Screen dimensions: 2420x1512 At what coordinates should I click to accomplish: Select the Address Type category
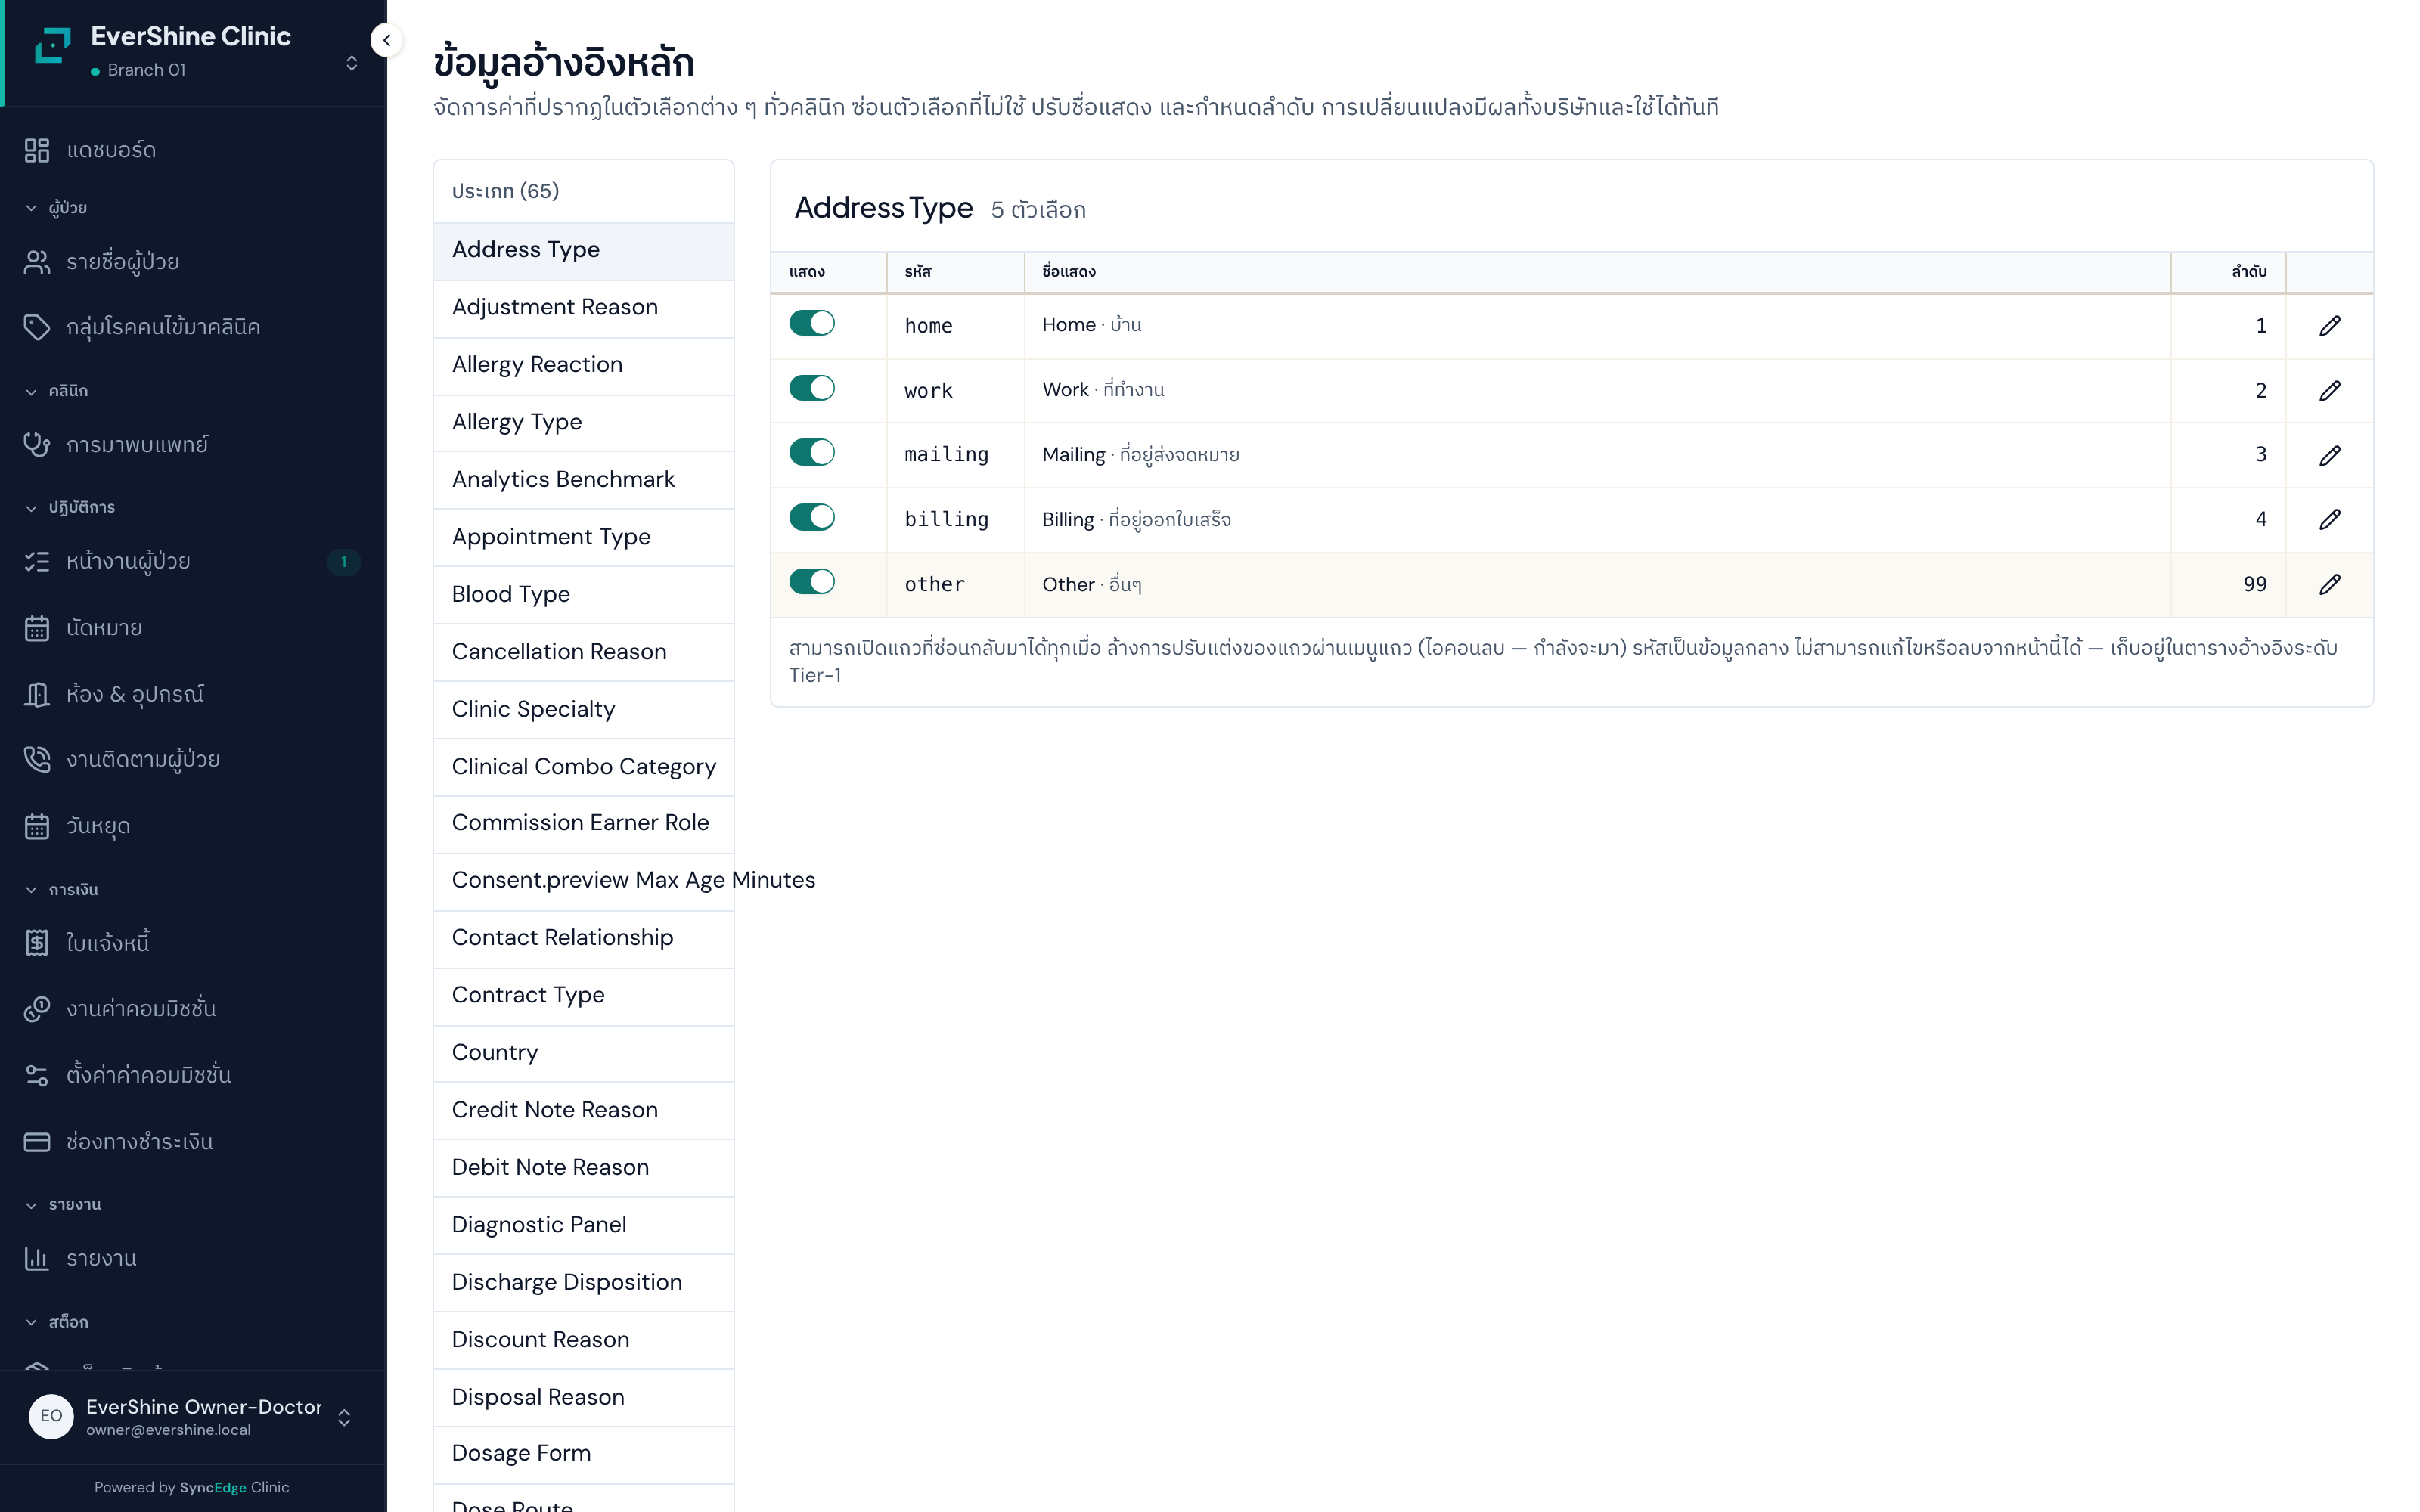(x=583, y=250)
